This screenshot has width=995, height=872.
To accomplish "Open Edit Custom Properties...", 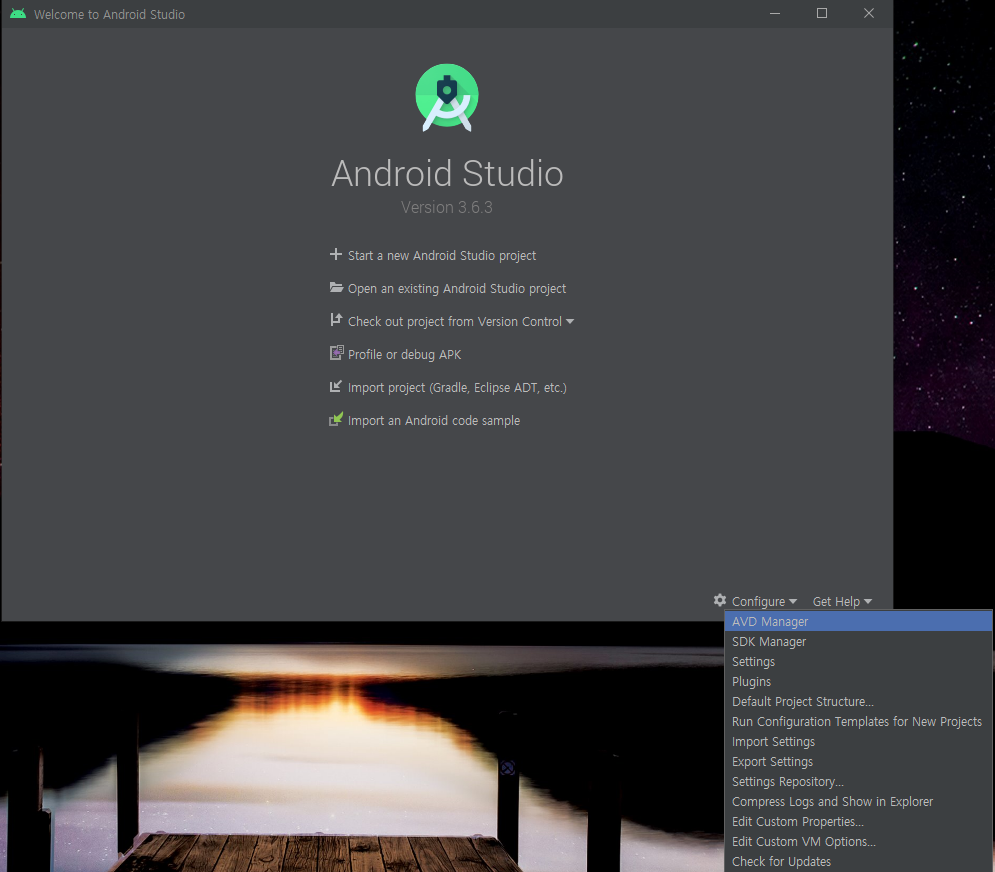I will point(858,821).
